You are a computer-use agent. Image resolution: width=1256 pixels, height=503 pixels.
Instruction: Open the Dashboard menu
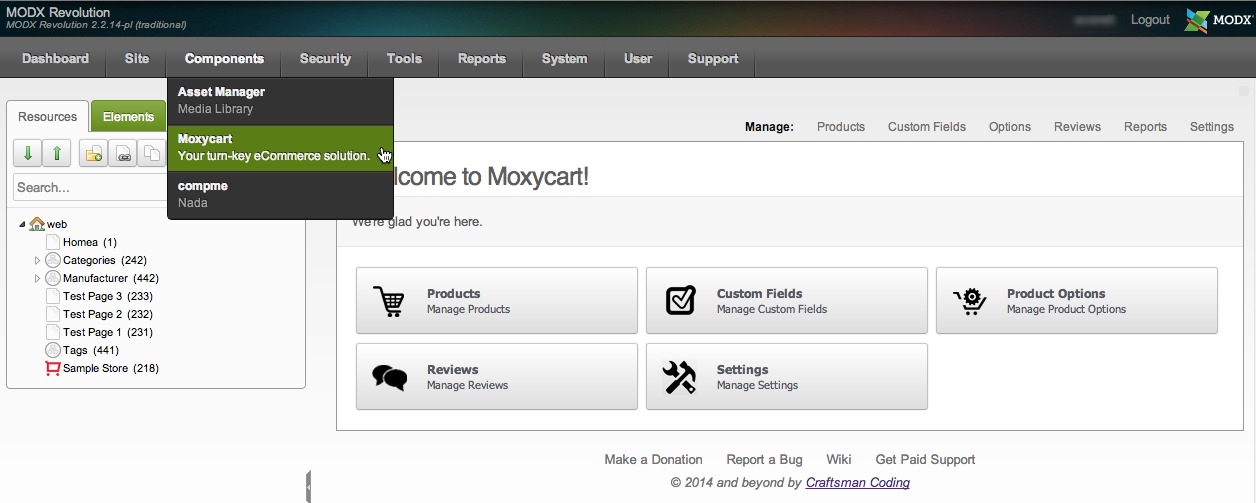click(56, 59)
